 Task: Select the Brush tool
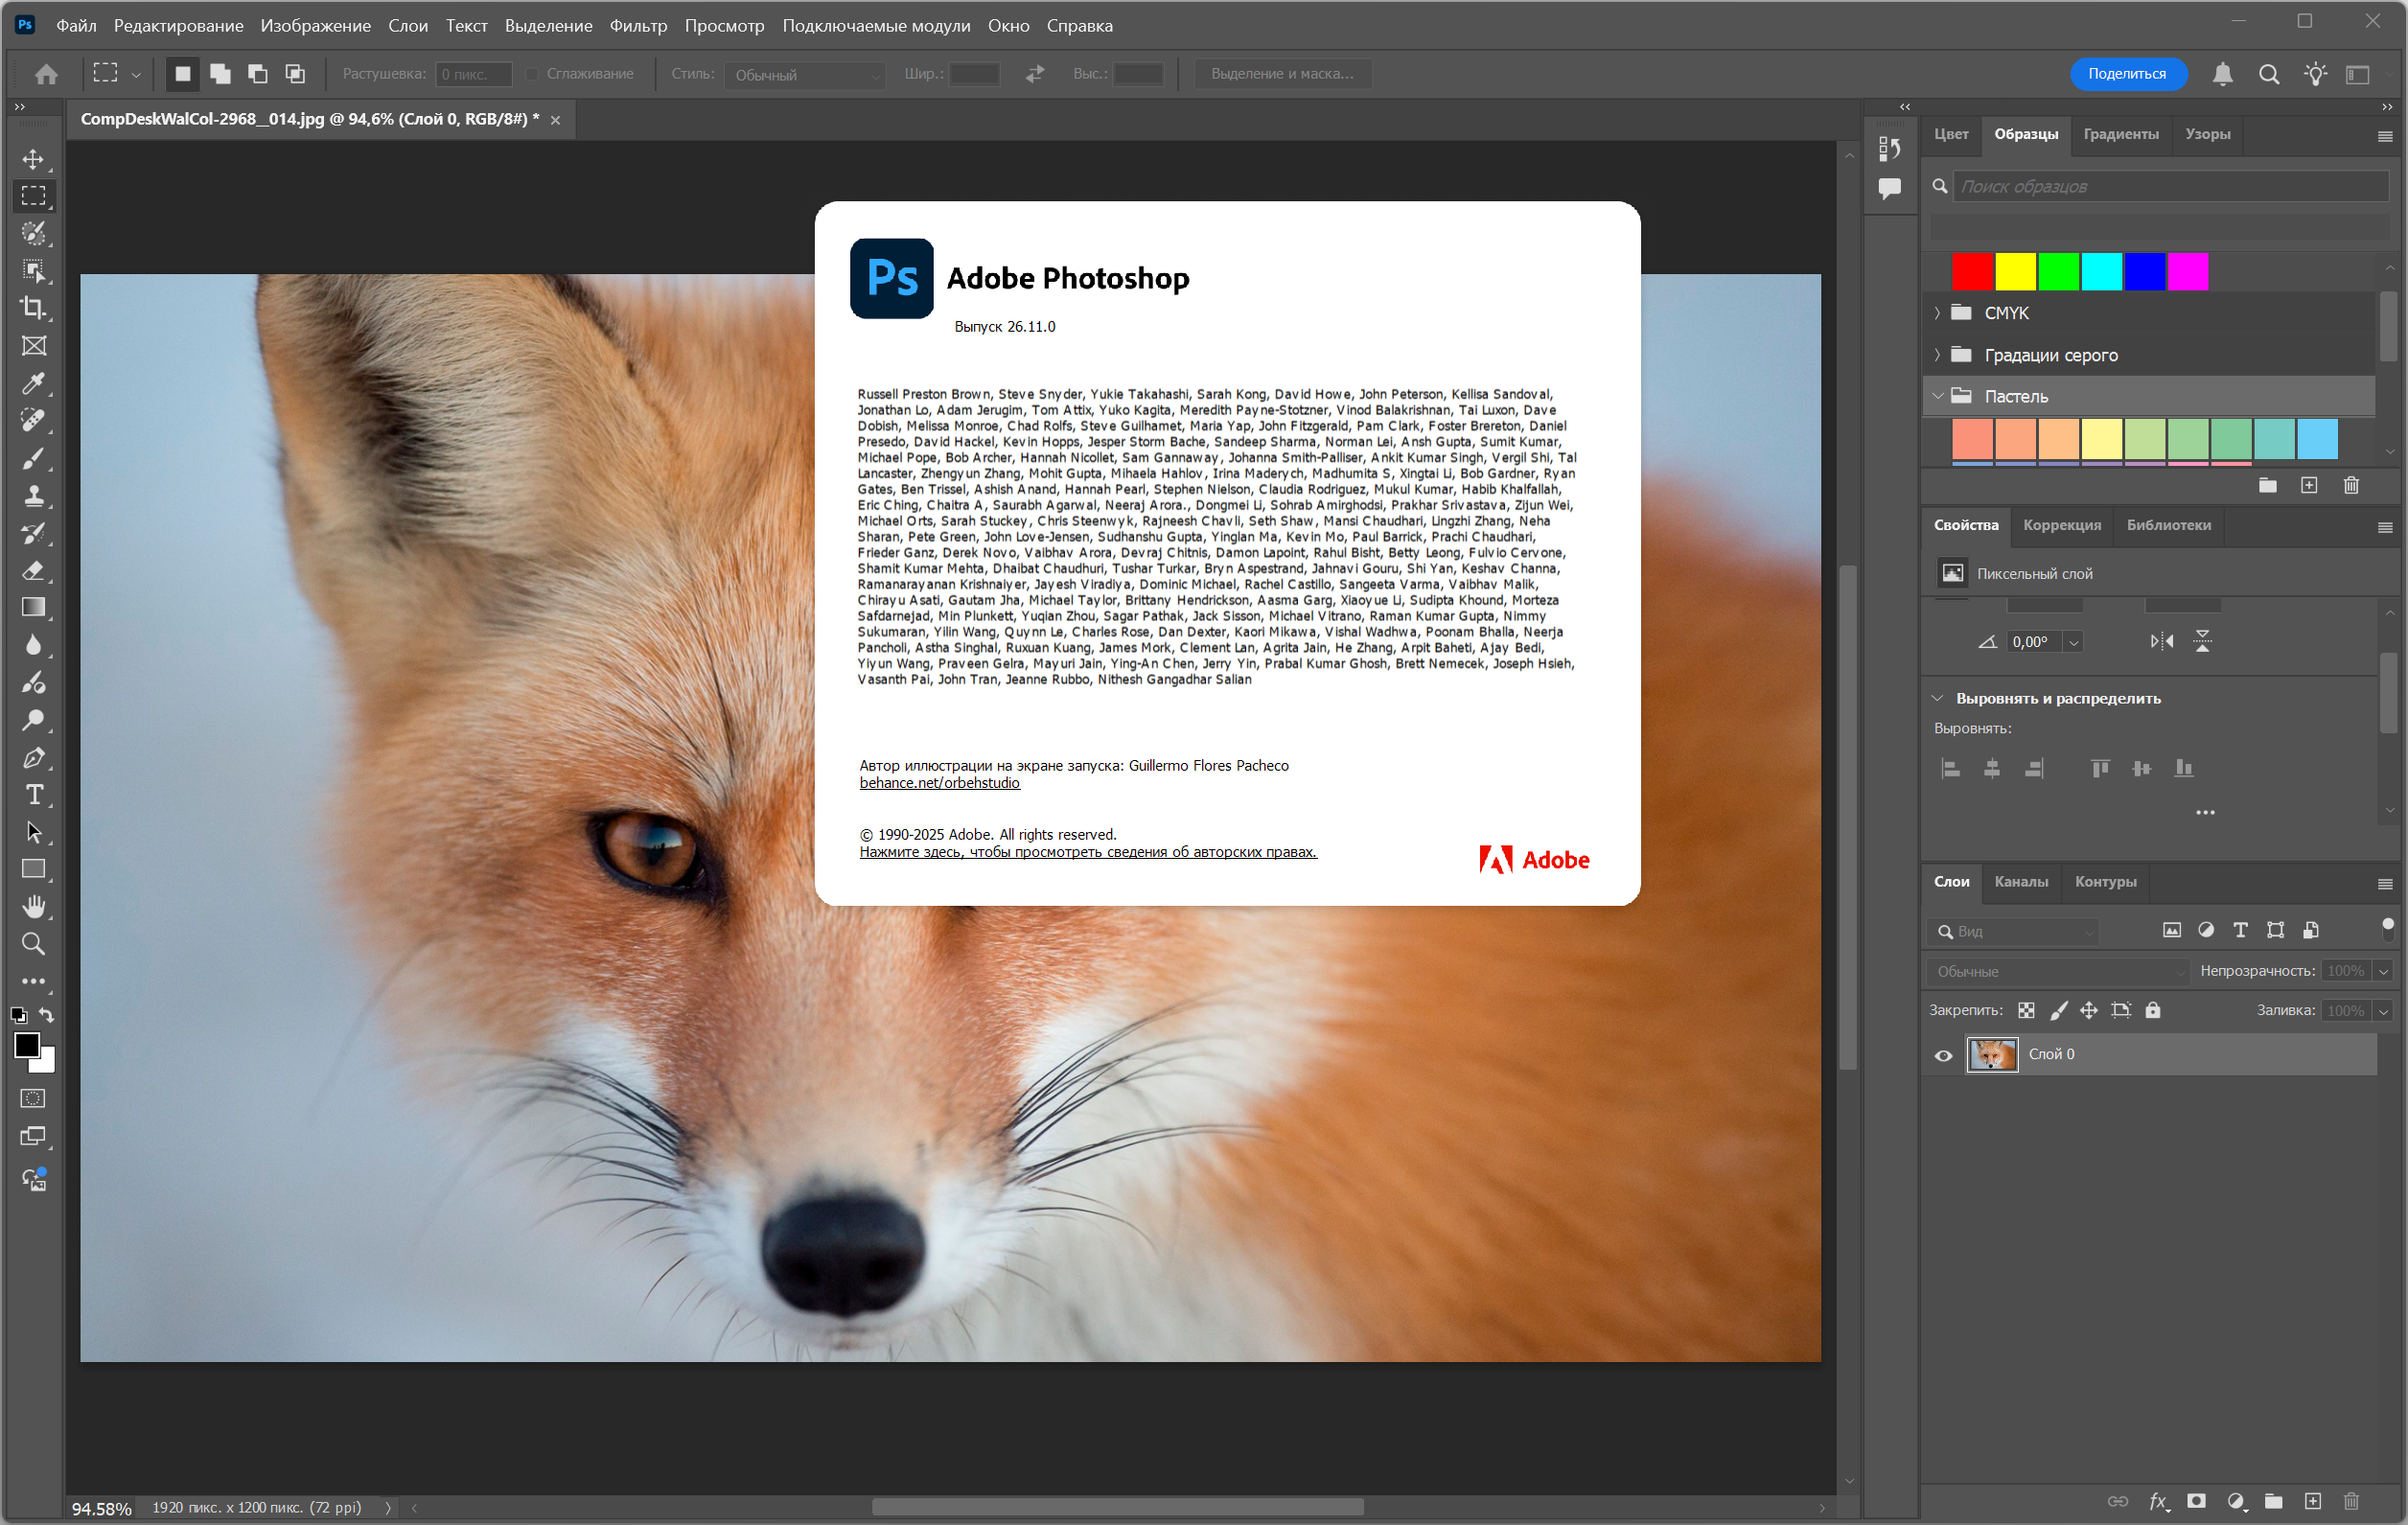33,459
